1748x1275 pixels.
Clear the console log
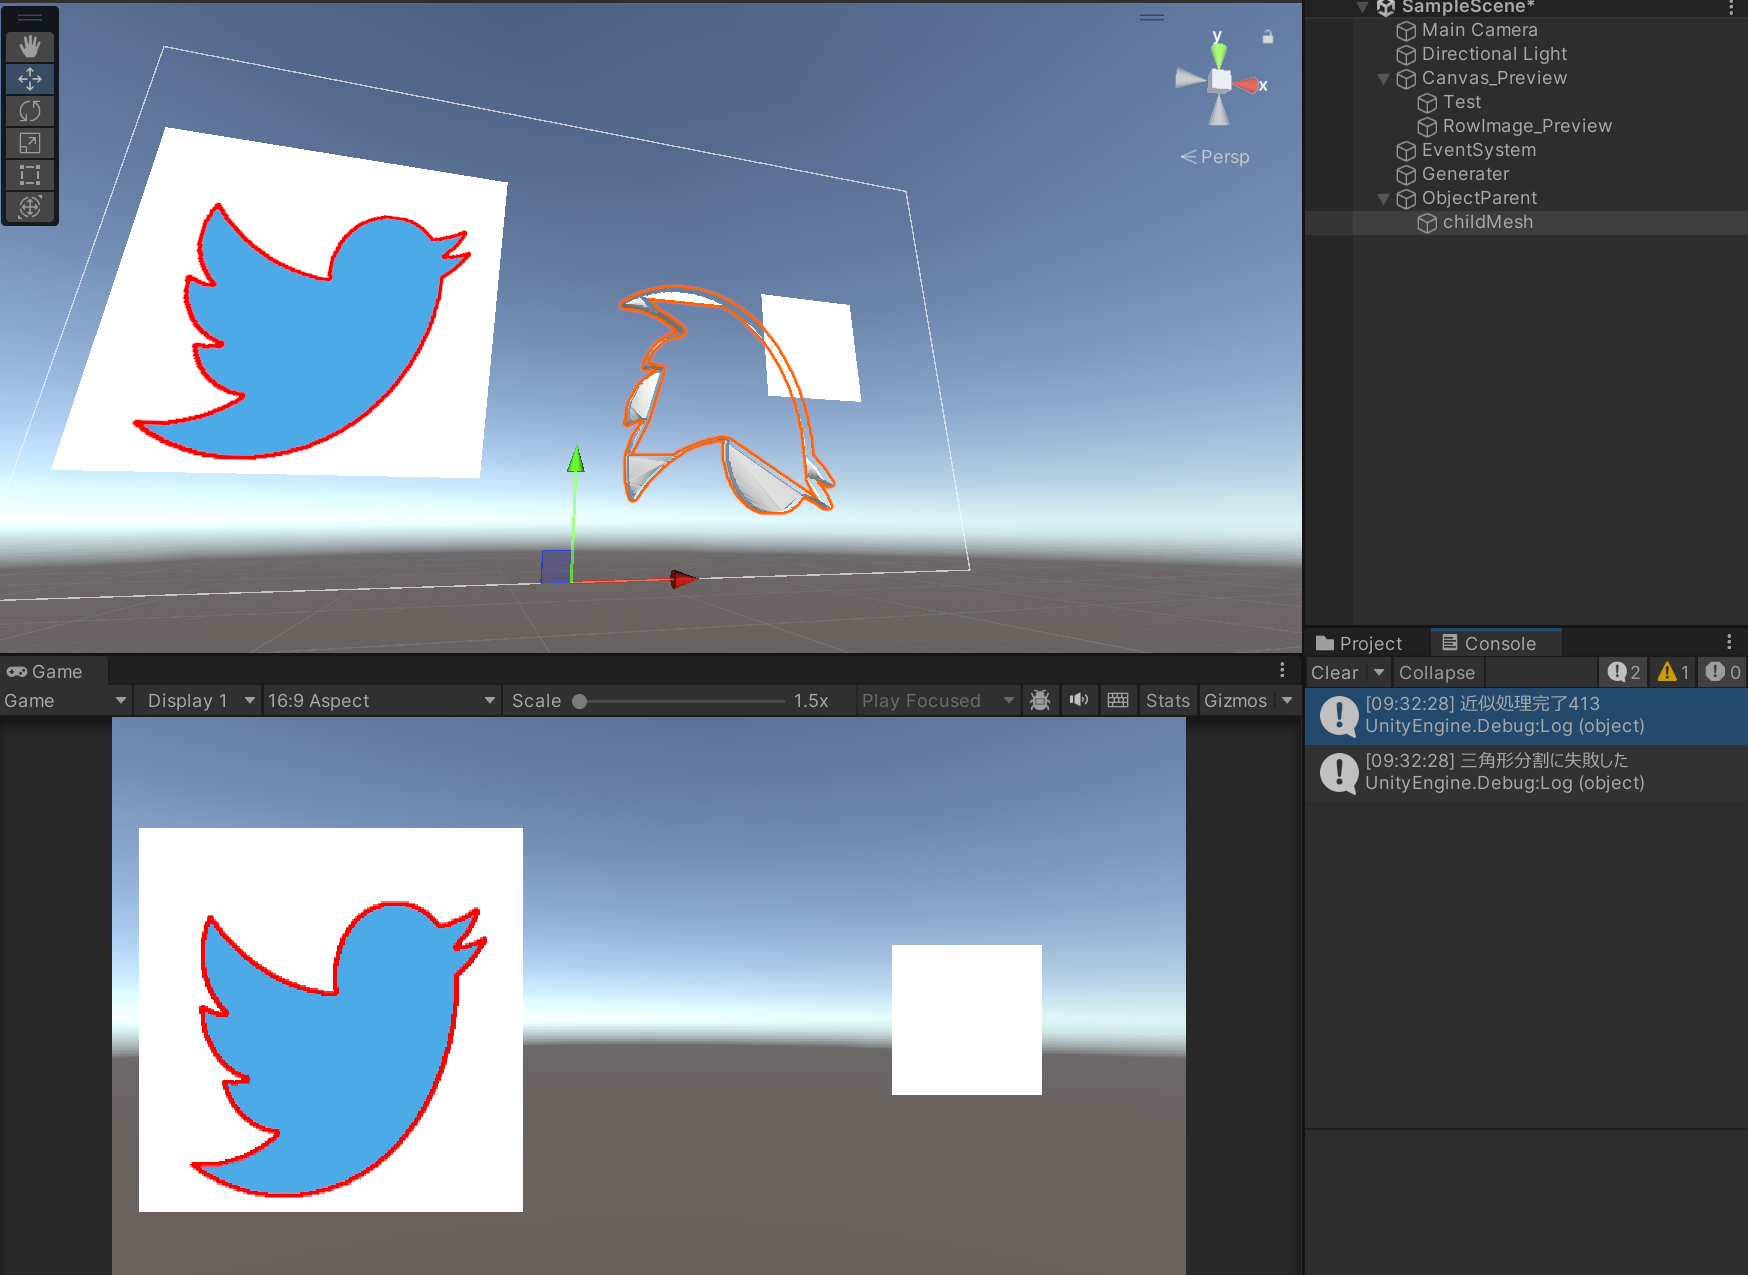(x=1334, y=672)
